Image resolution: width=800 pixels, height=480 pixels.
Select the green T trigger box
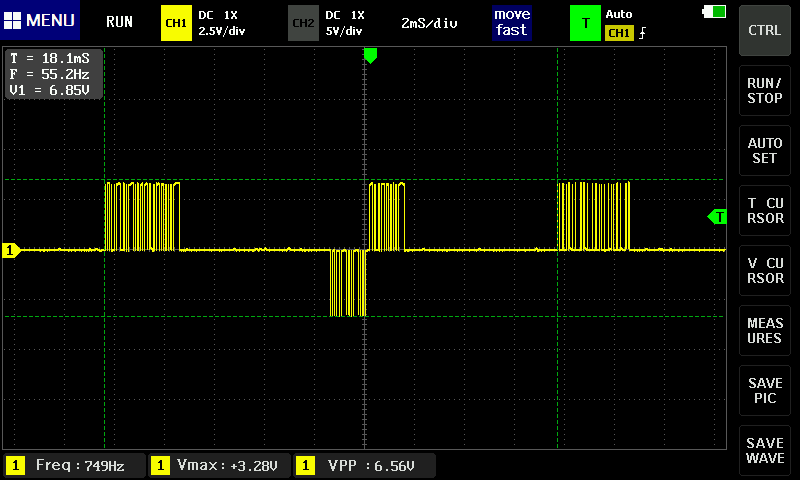click(x=585, y=23)
